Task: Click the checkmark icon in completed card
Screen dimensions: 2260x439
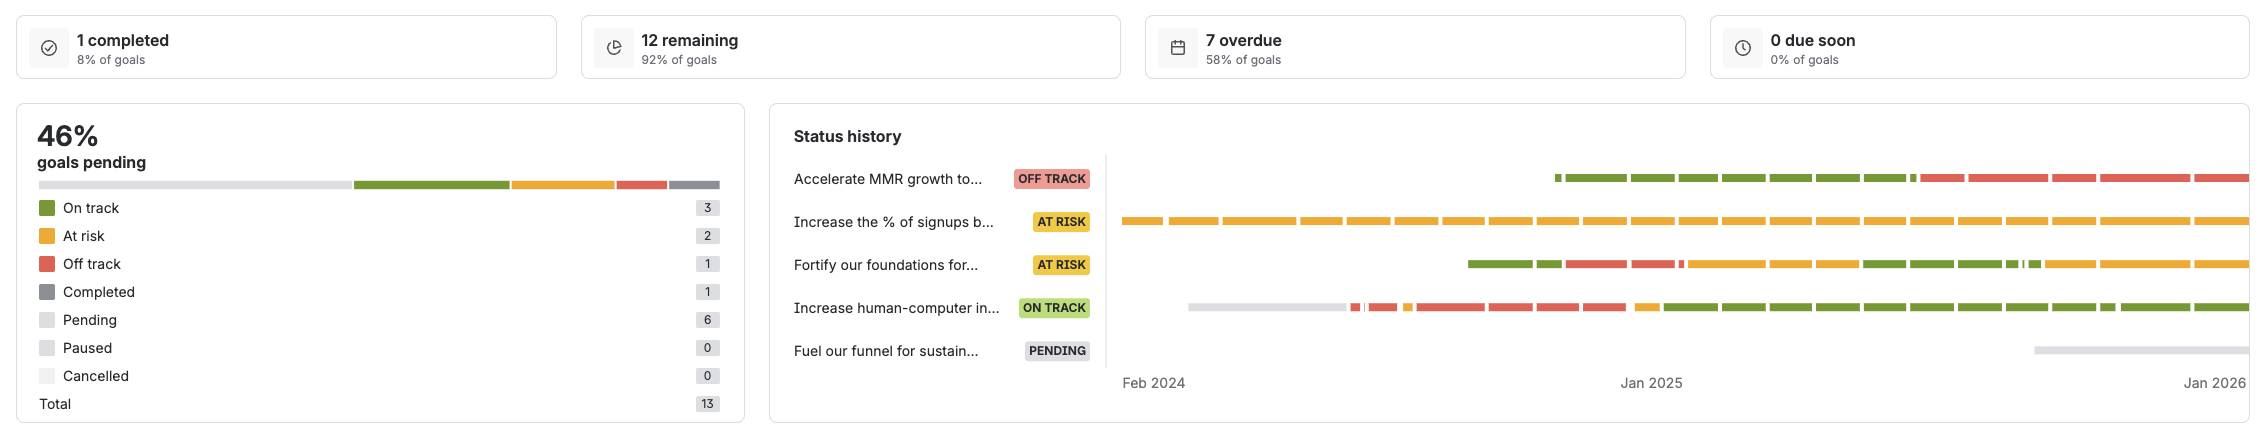Action: tap(49, 48)
